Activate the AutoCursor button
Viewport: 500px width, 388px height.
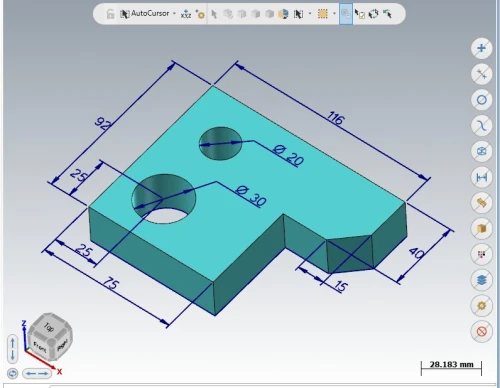pyautogui.click(x=144, y=14)
